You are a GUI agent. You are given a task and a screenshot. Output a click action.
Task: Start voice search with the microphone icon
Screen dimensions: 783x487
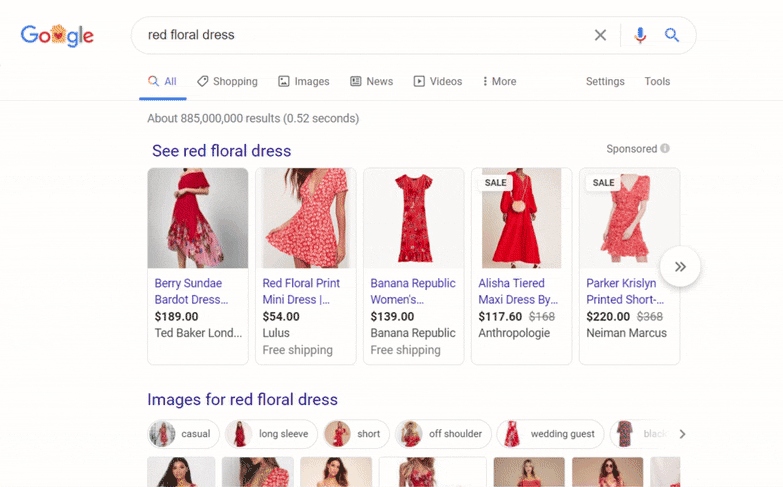640,35
